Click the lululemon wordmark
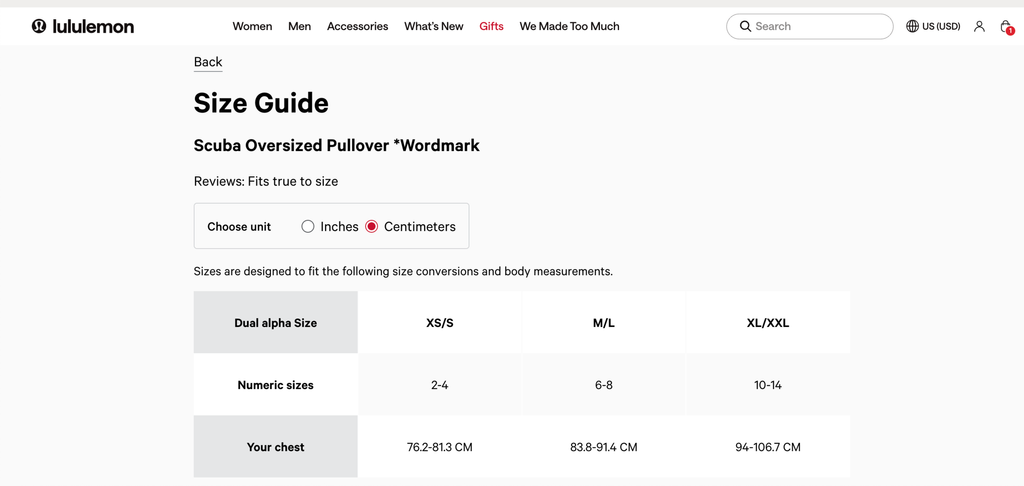 tap(93, 26)
